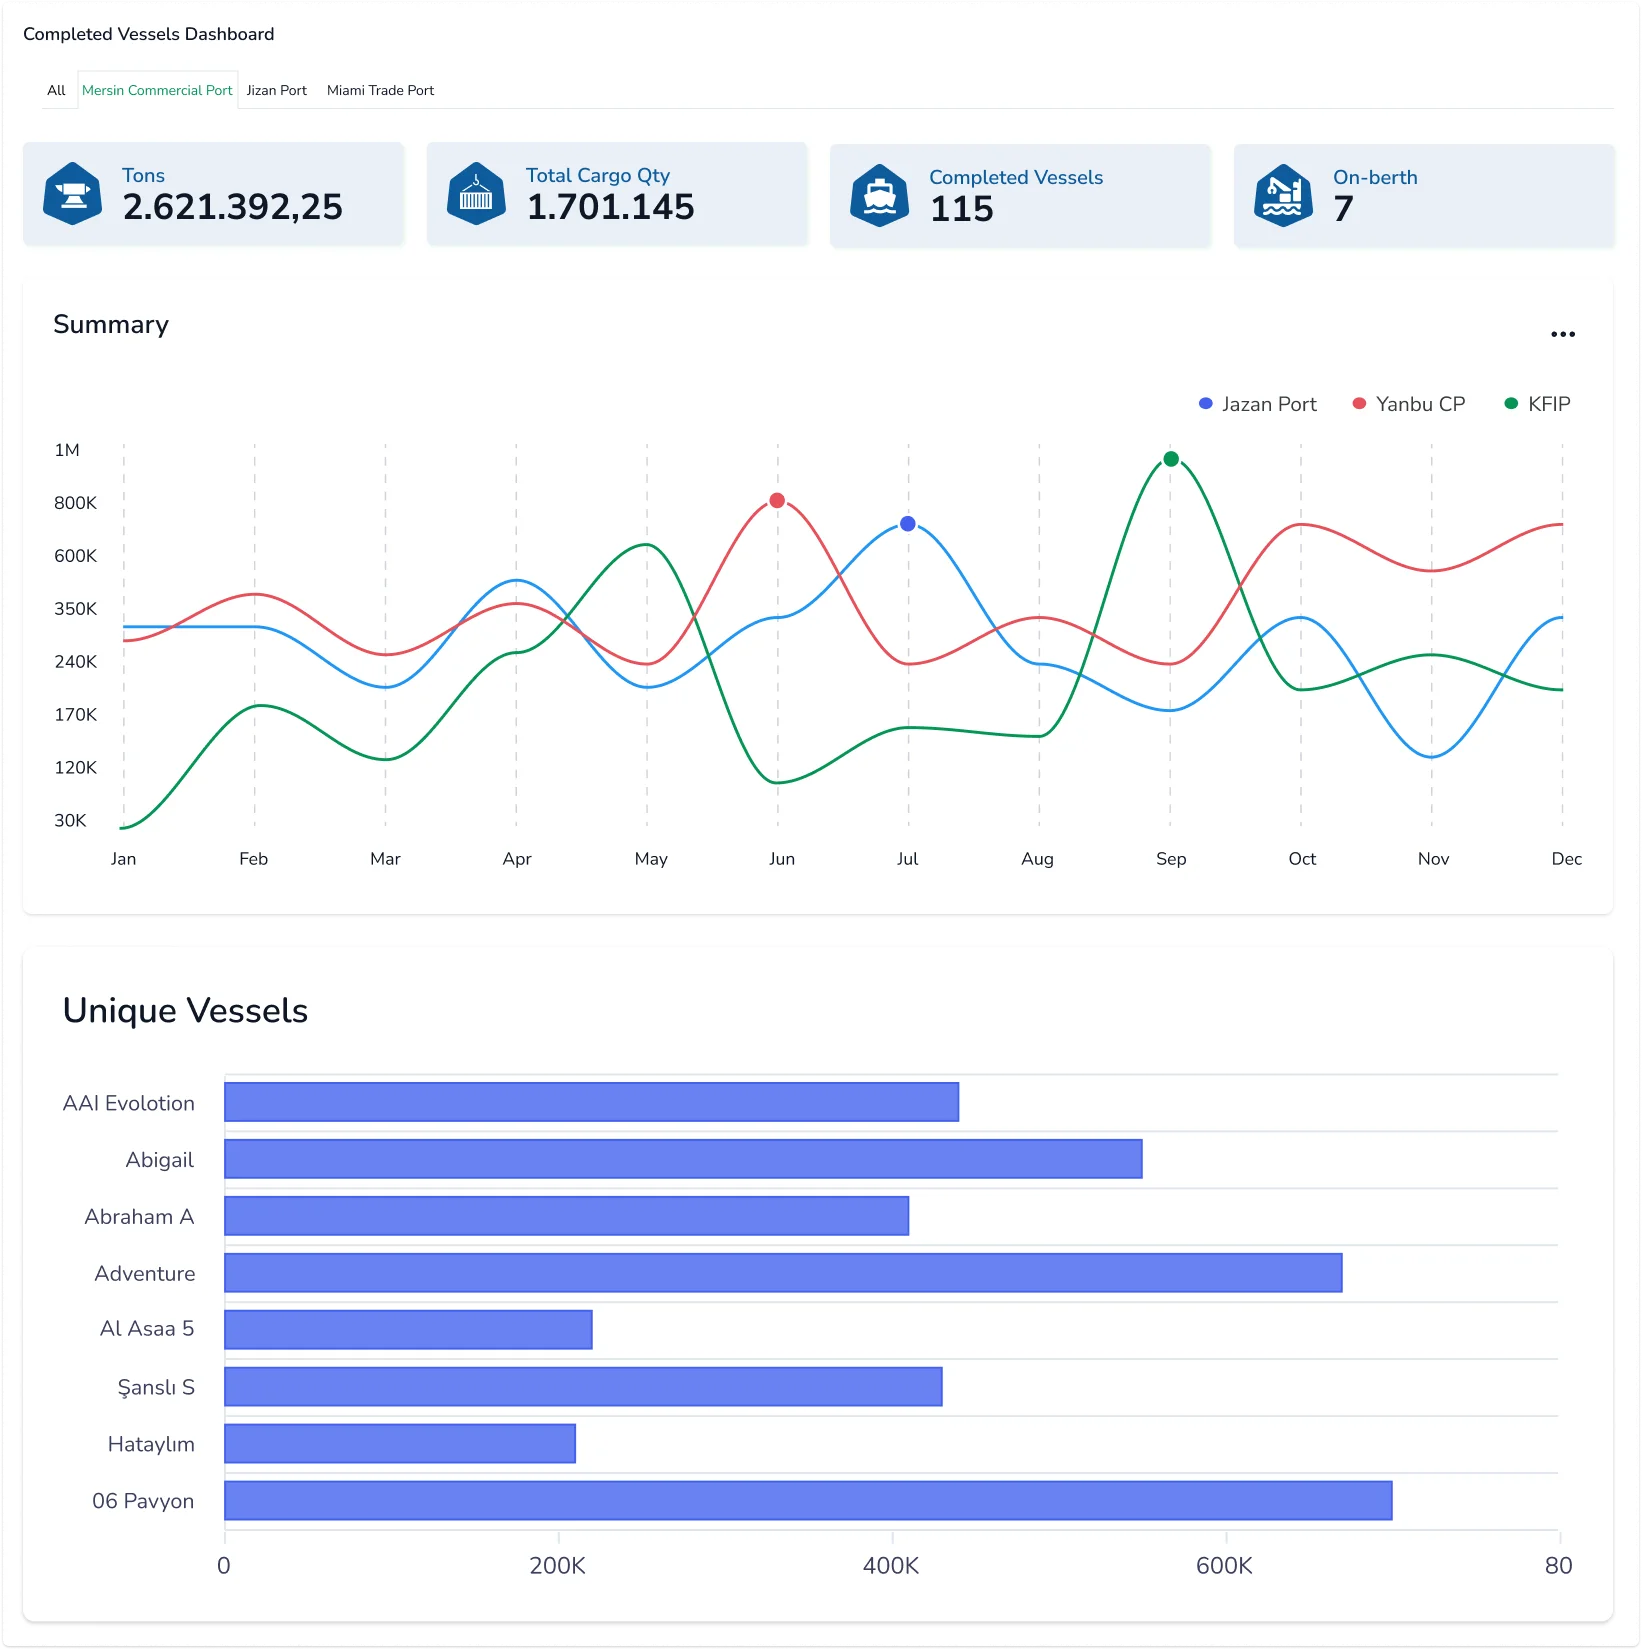Select the Adventure vessel bar
Viewport: 1642px width, 1650px height.
click(x=782, y=1273)
